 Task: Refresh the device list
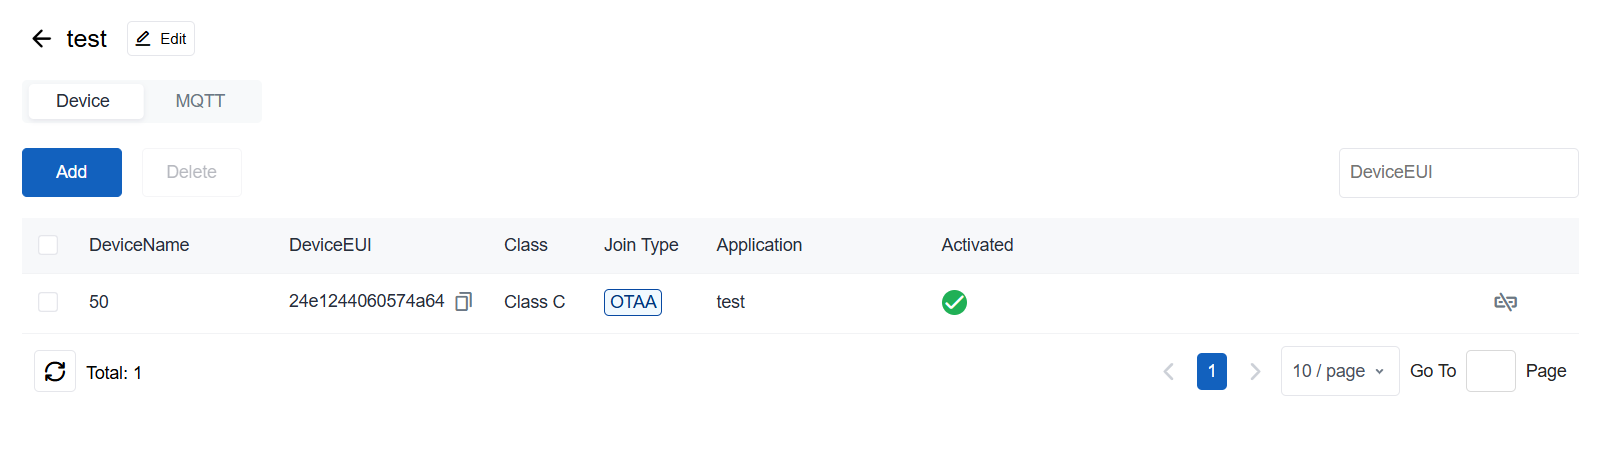coord(55,371)
